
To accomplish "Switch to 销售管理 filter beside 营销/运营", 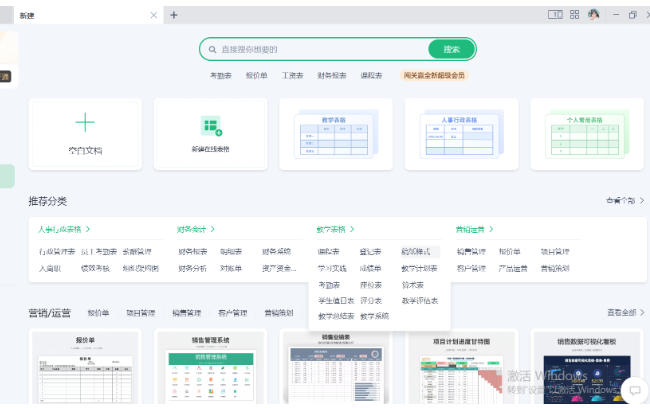I will [187, 313].
